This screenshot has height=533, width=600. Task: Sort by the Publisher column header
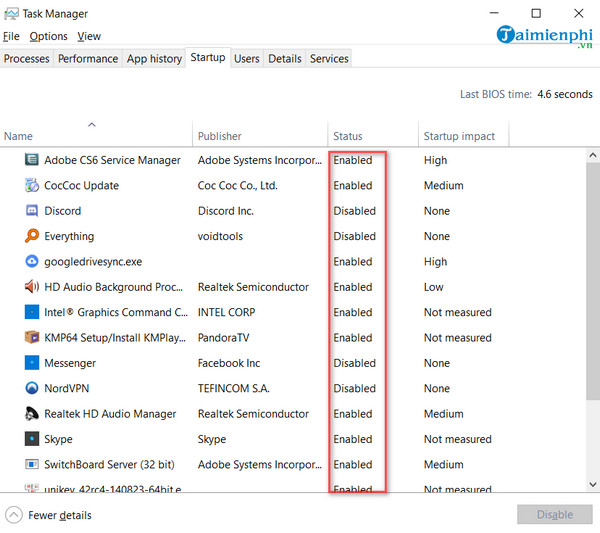pos(260,136)
